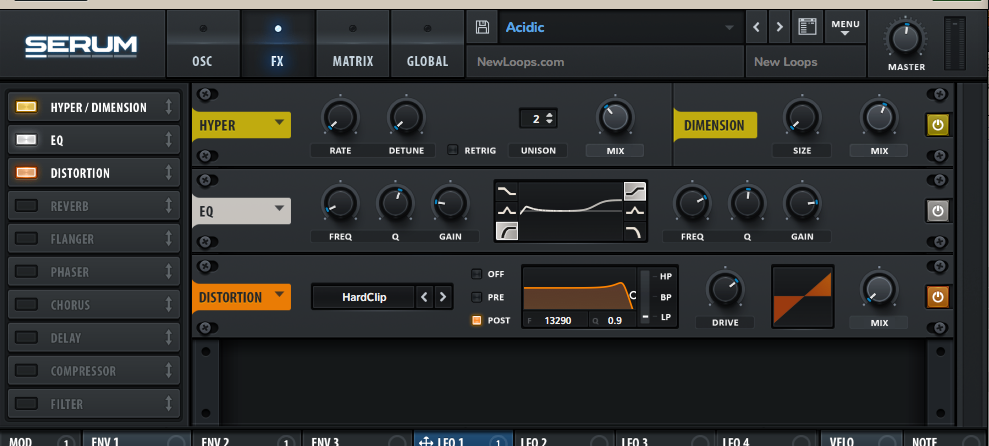Reorder Phaser effect handle

point(168,272)
